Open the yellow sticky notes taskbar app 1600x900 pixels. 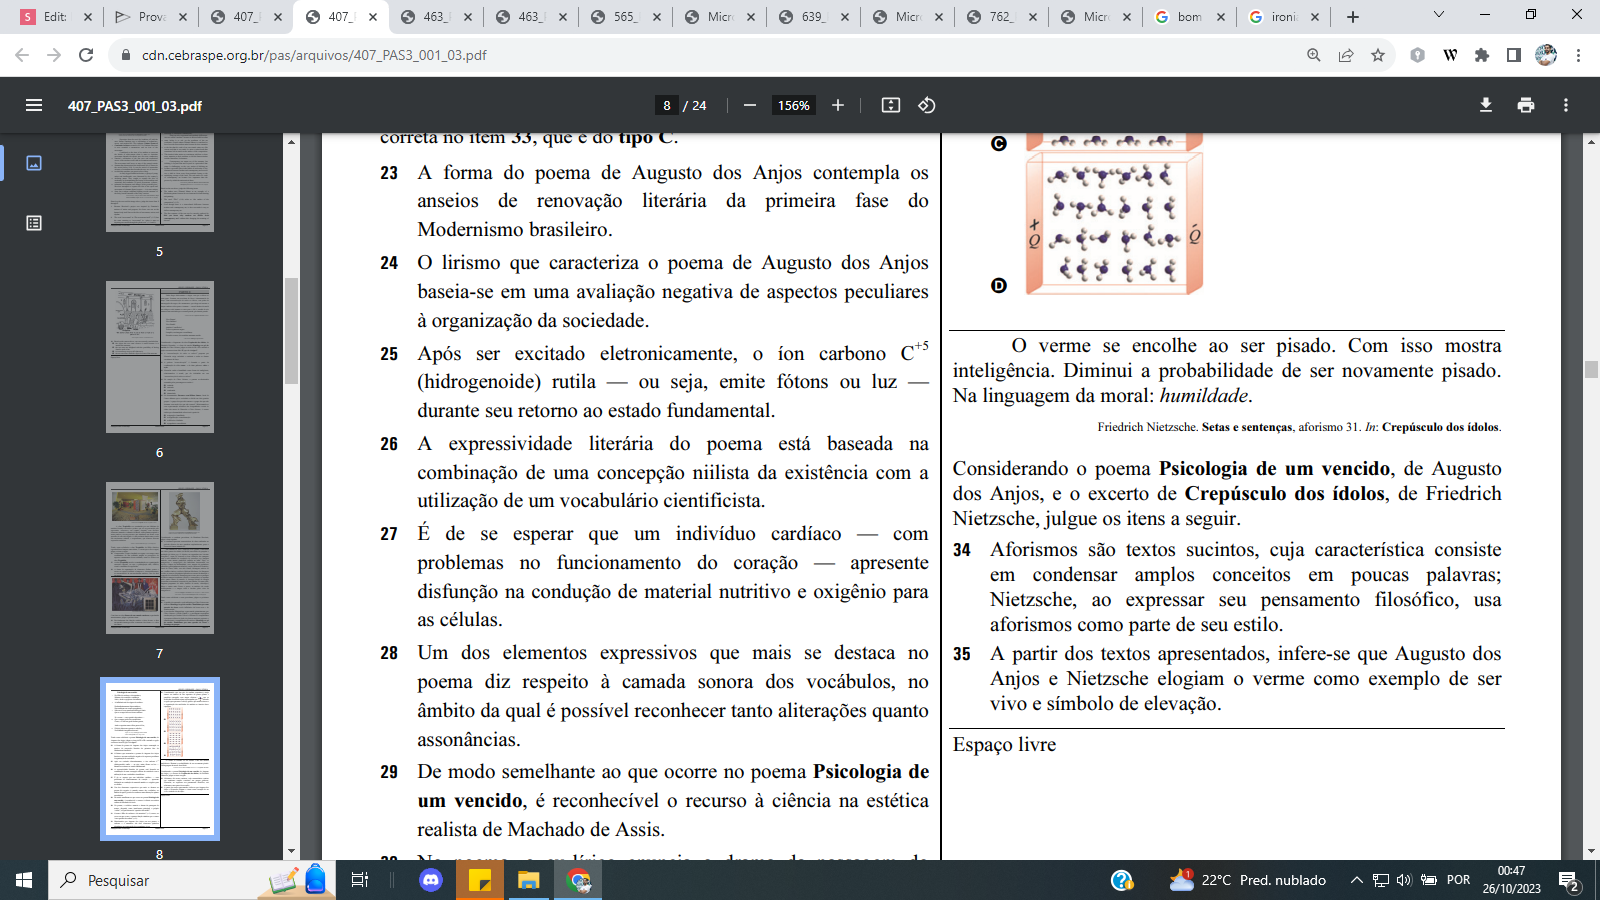(x=480, y=880)
